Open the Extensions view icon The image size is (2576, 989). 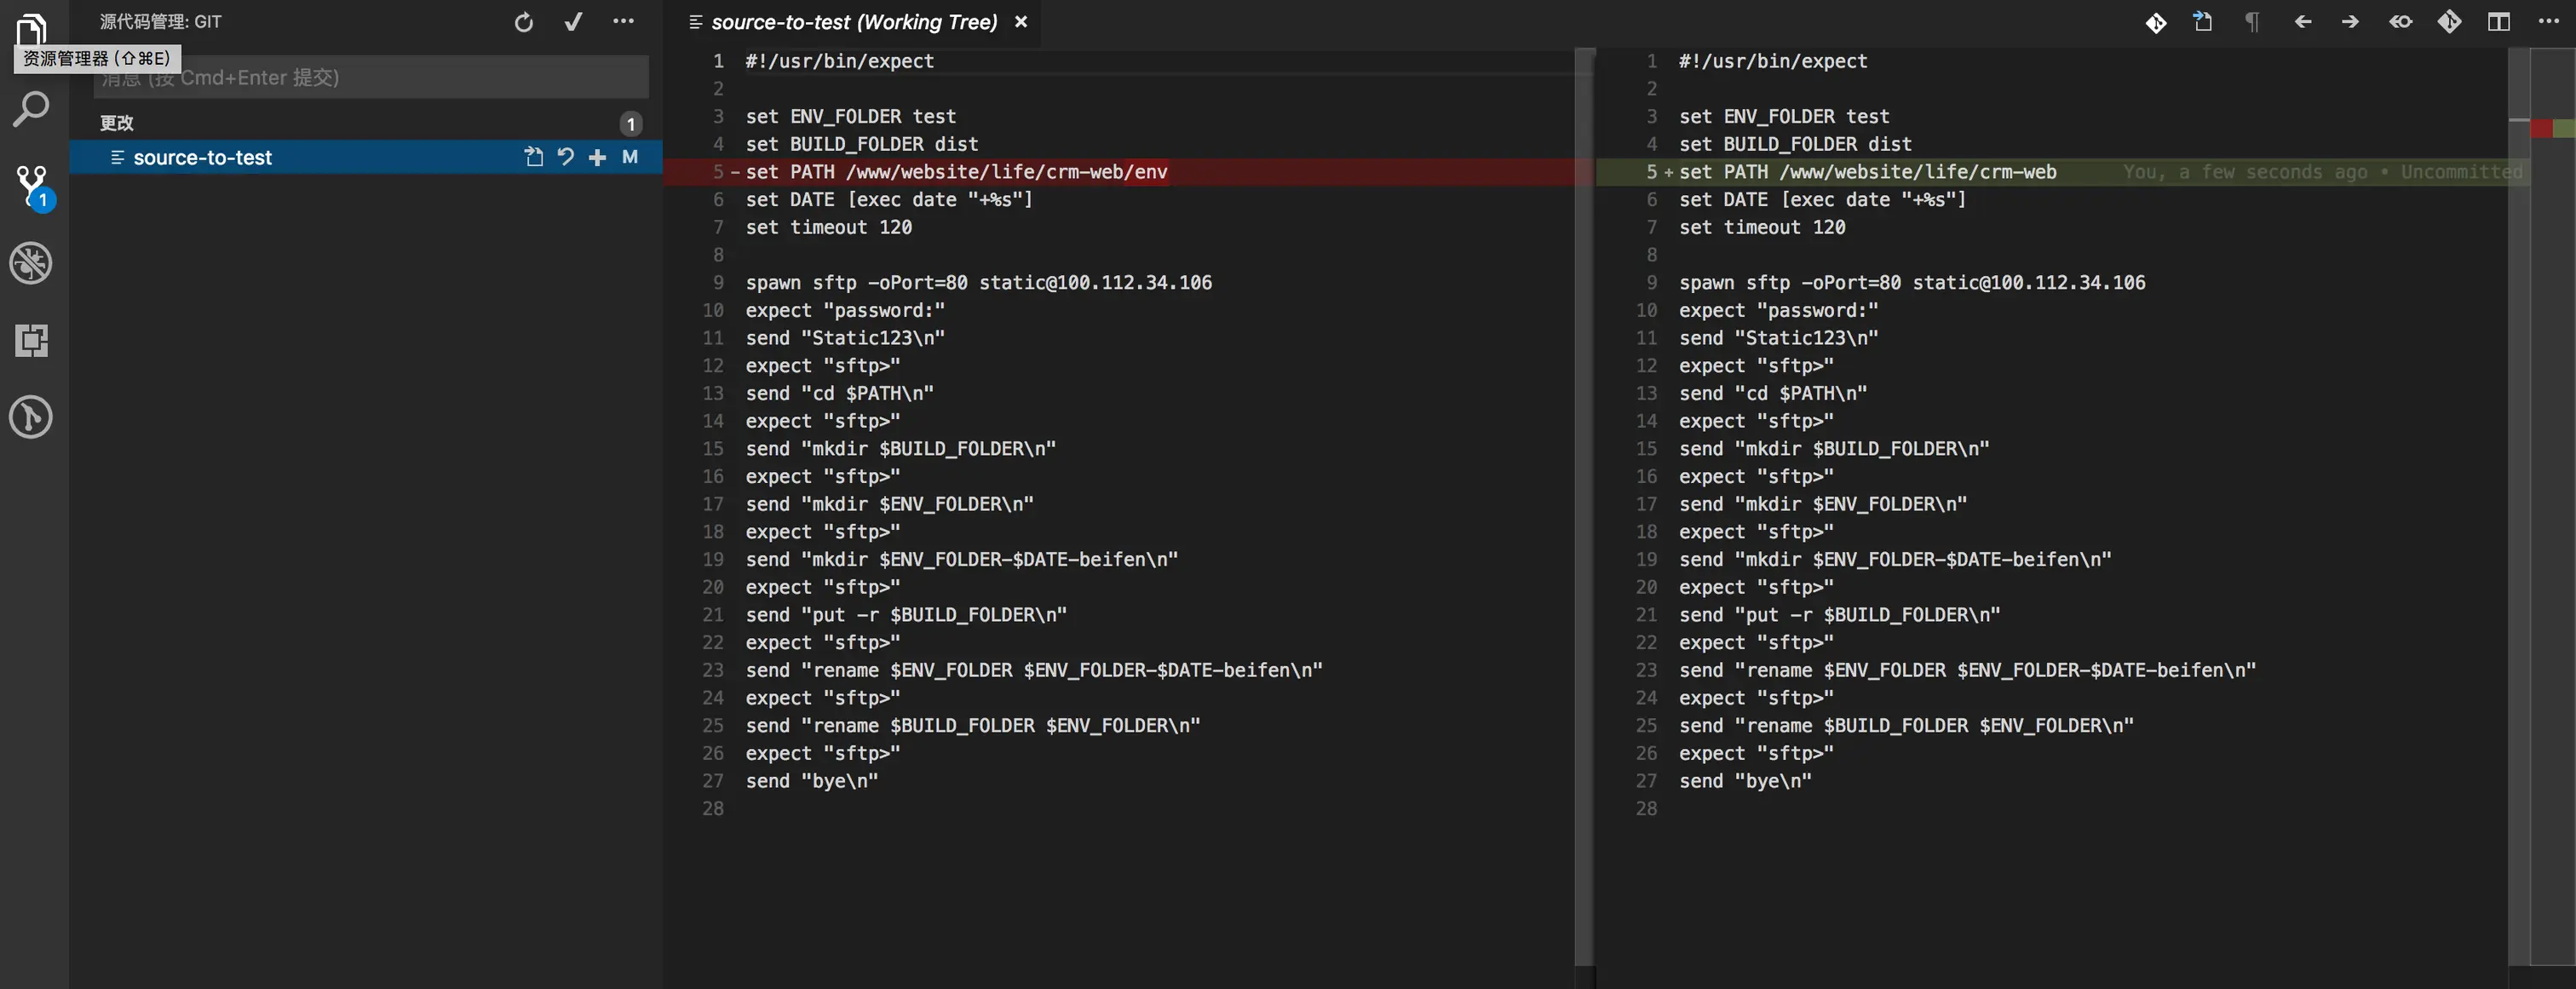click(x=31, y=341)
